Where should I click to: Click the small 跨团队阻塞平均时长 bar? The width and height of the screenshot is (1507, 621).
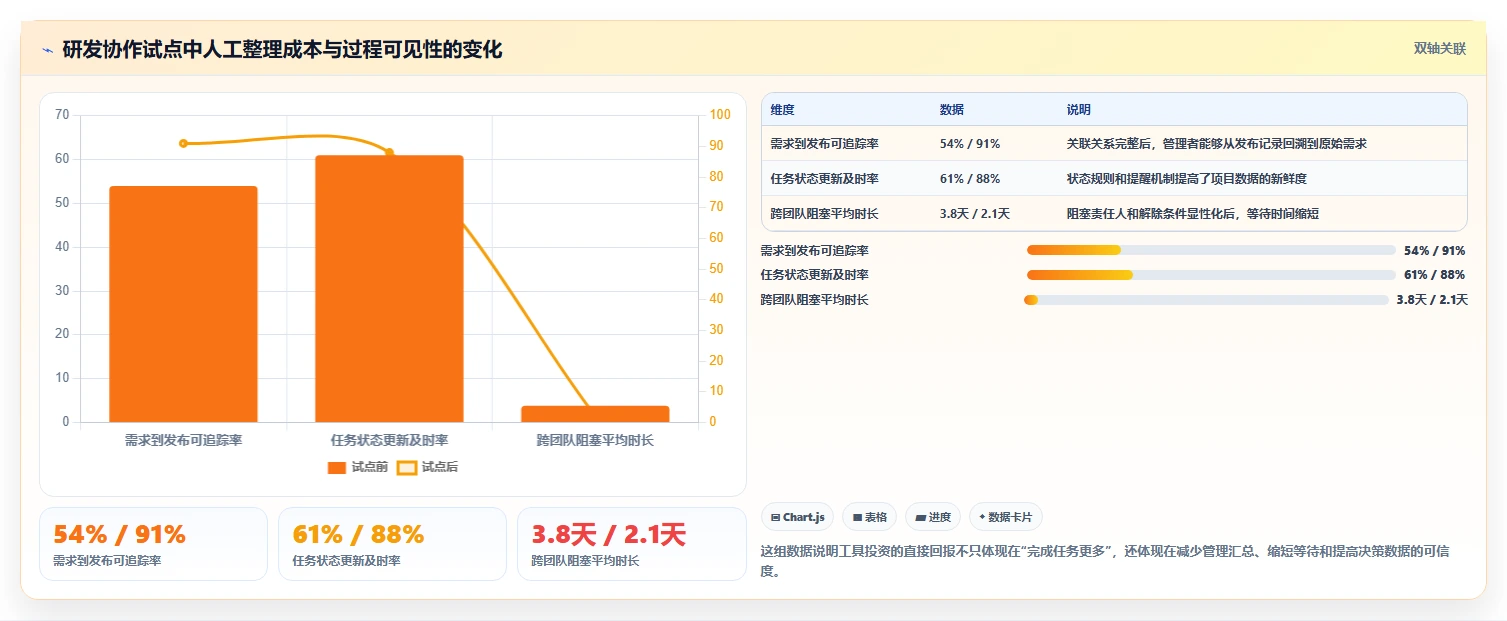[595, 414]
